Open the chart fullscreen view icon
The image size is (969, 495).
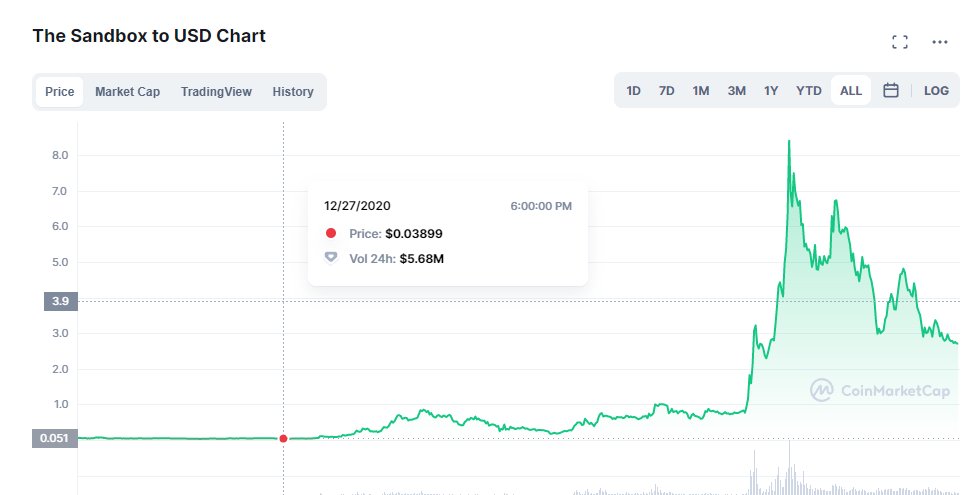click(900, 42)
